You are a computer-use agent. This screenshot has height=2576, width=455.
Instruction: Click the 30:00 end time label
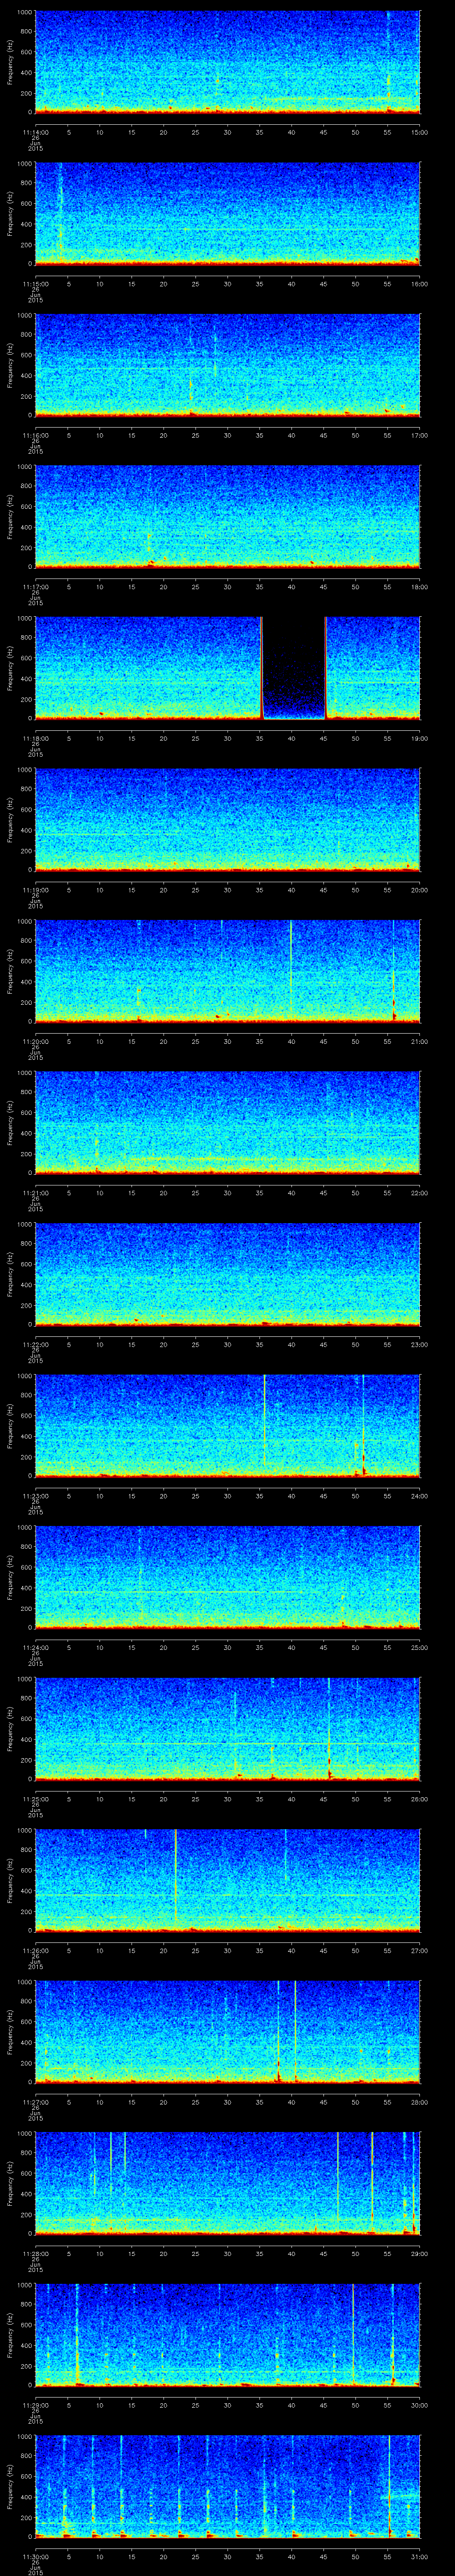click(x=420, y=2404)
